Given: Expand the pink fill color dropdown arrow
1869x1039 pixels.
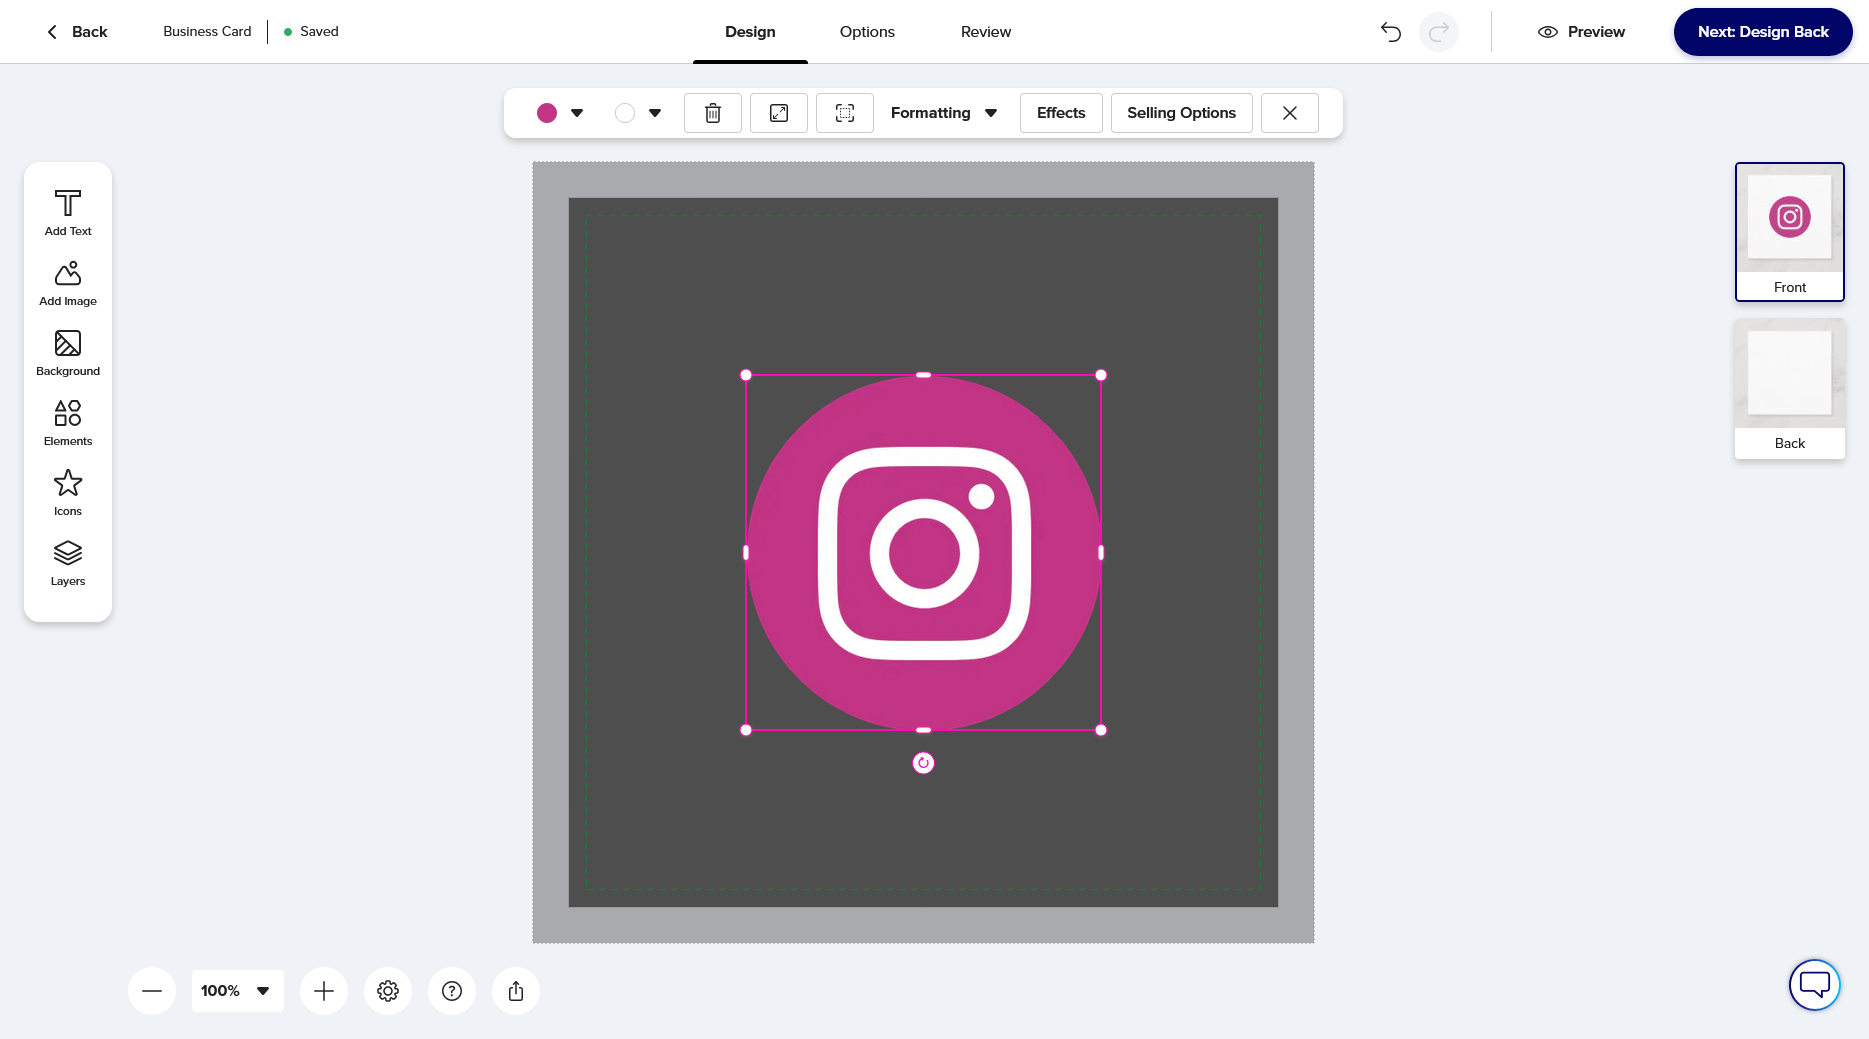Looking at the screenshot, I should tap(577, 113).
